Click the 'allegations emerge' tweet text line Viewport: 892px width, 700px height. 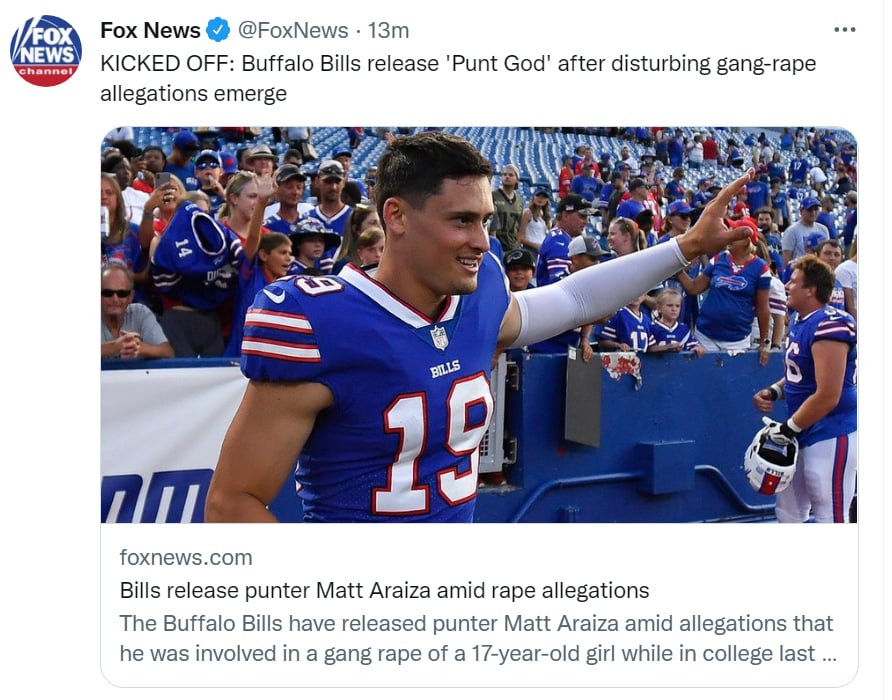[193, 93]
